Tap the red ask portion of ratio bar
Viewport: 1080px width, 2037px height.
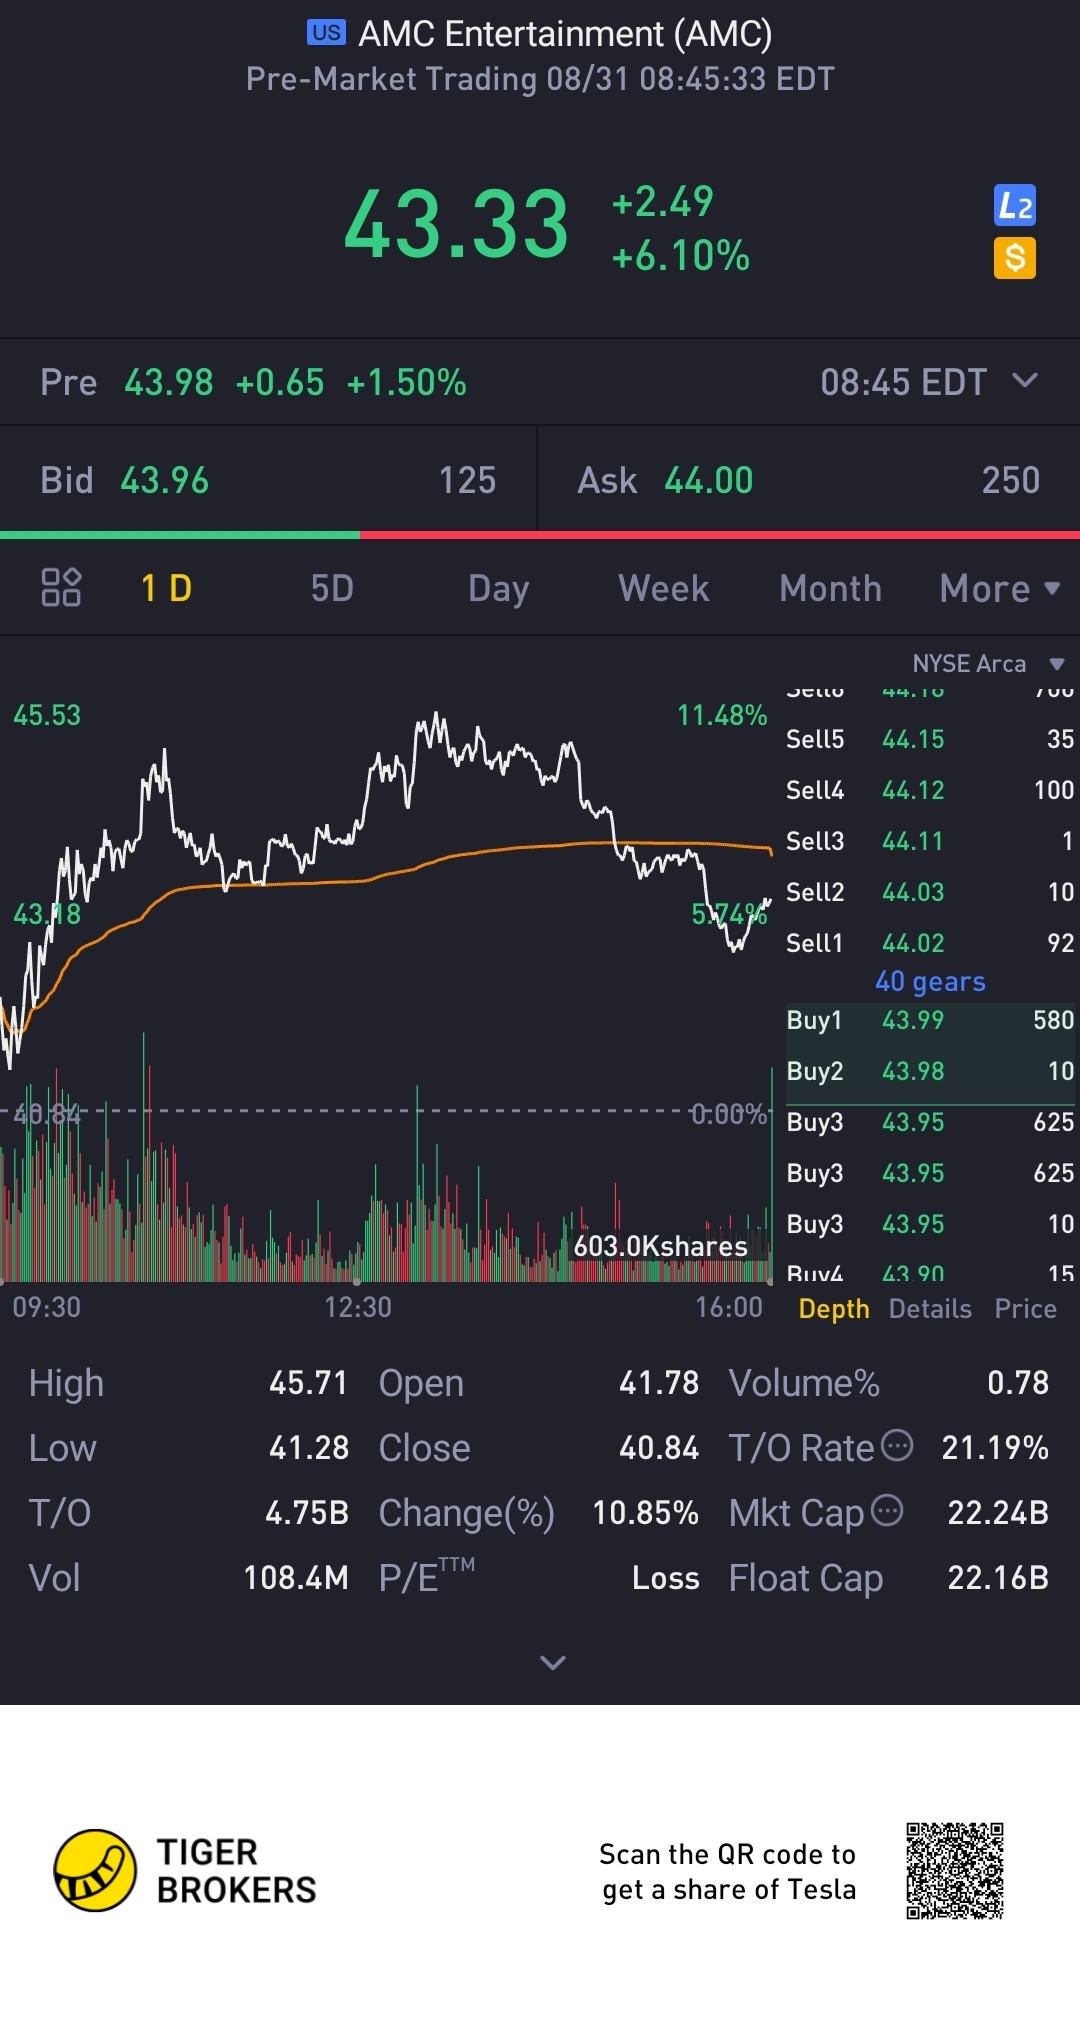(720, 535)
